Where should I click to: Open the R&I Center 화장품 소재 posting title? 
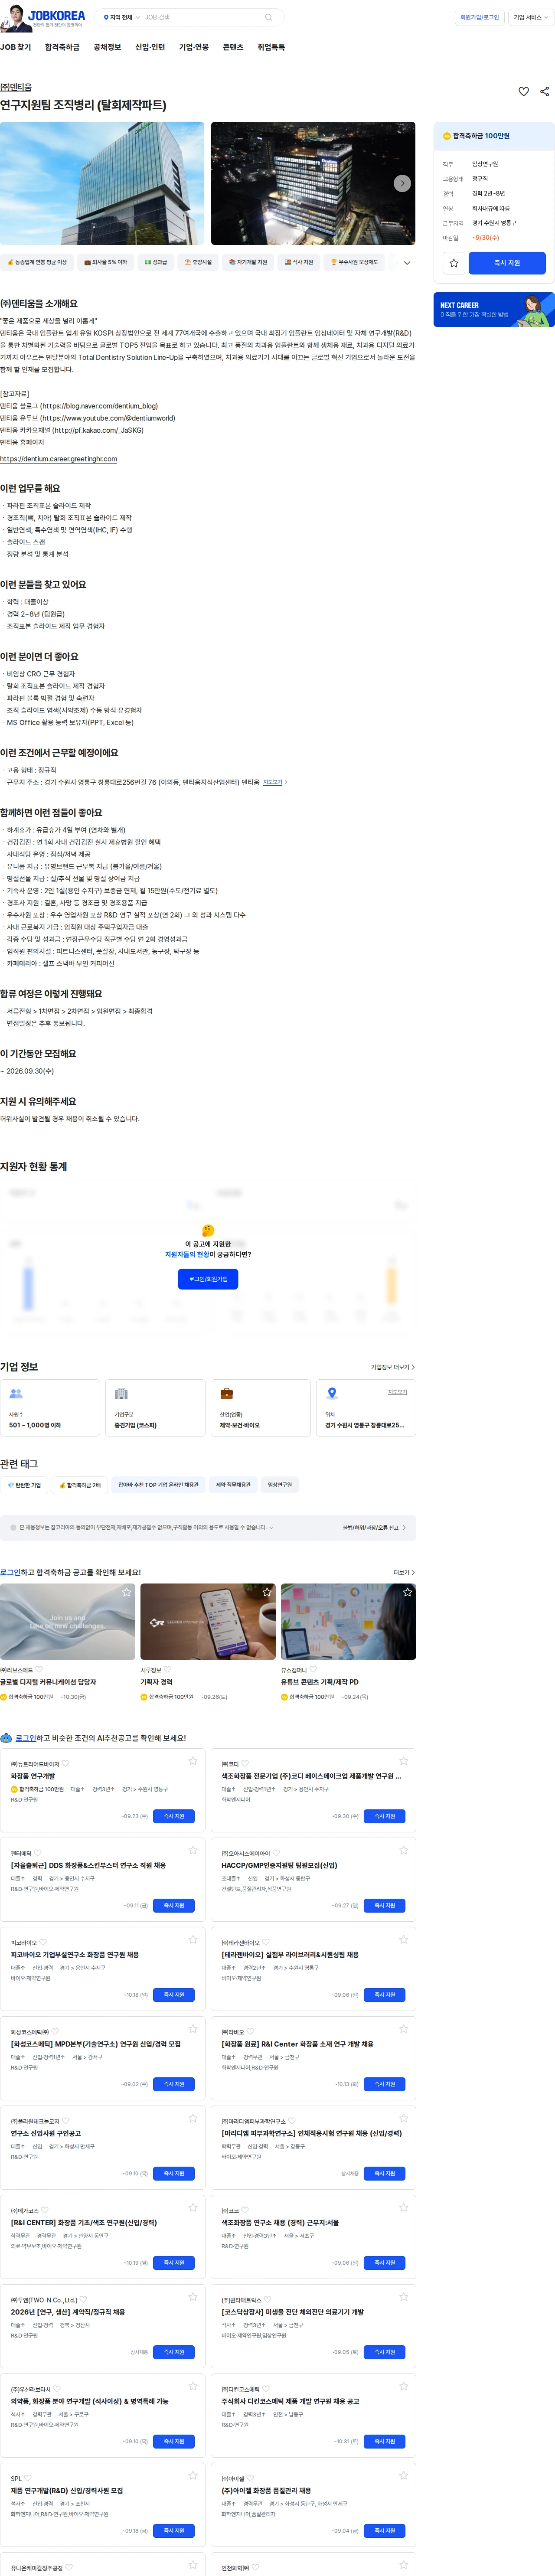coord(297,2044)
